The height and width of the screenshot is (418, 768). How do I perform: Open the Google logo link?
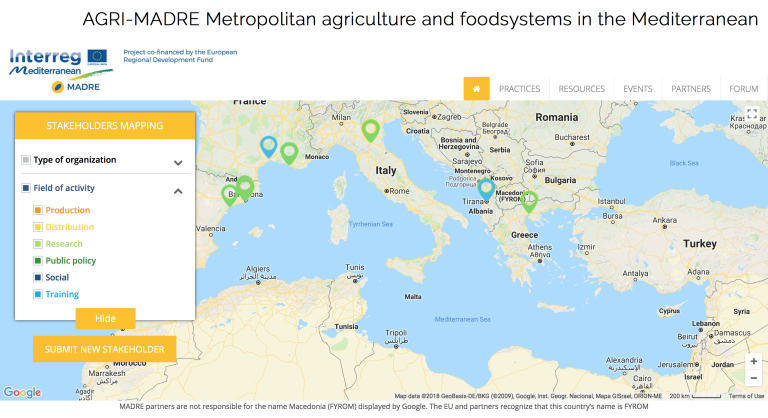click(23, 393)
